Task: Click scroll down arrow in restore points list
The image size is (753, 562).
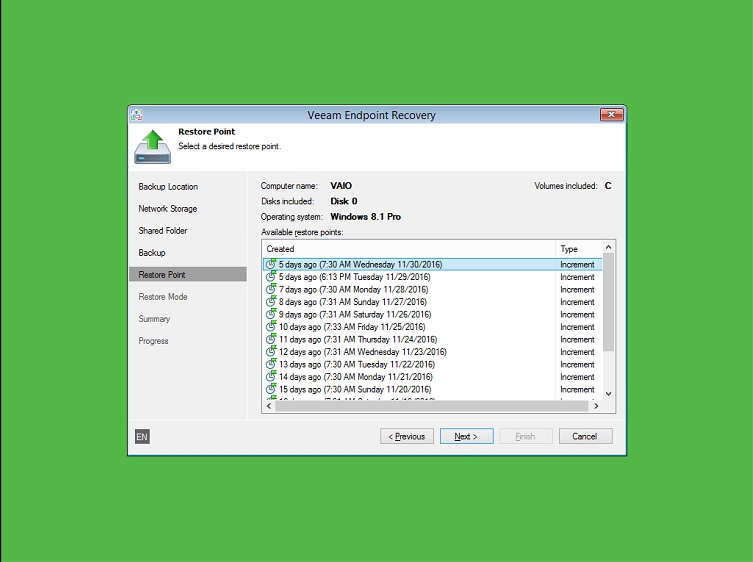Action: tap(608, 394)
